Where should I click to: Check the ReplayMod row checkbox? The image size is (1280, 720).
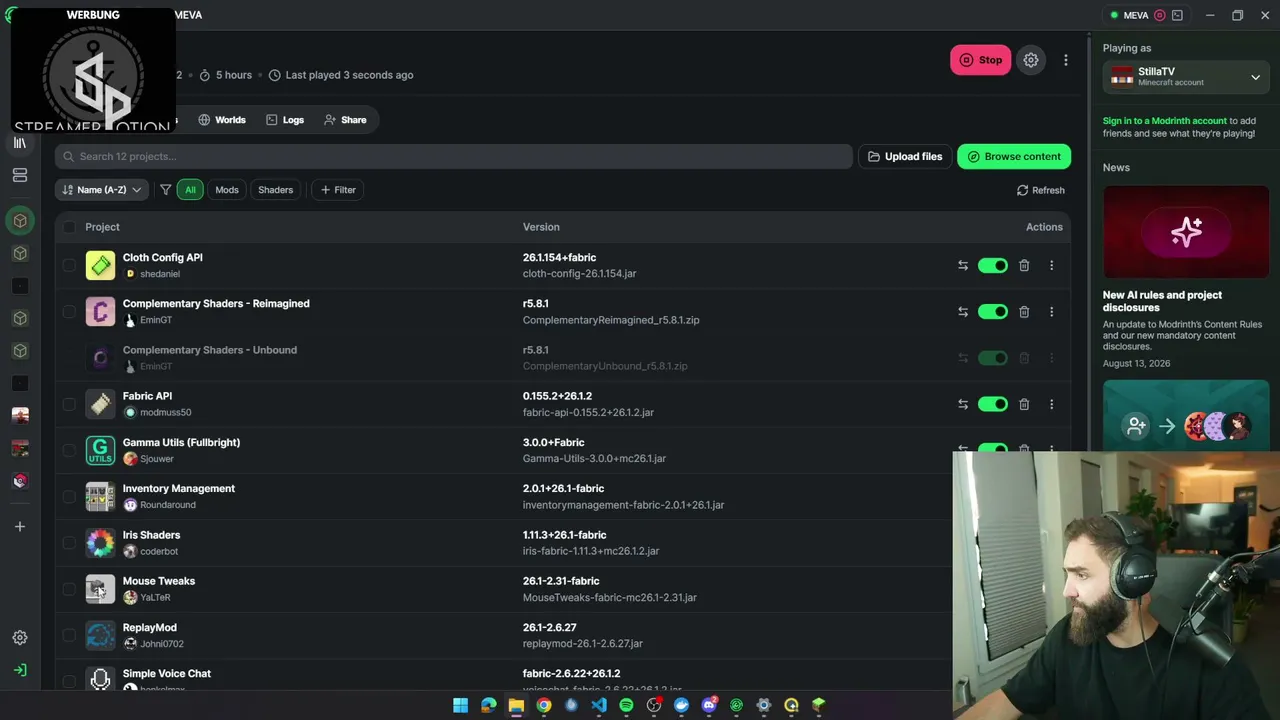(x=69, y=635)
